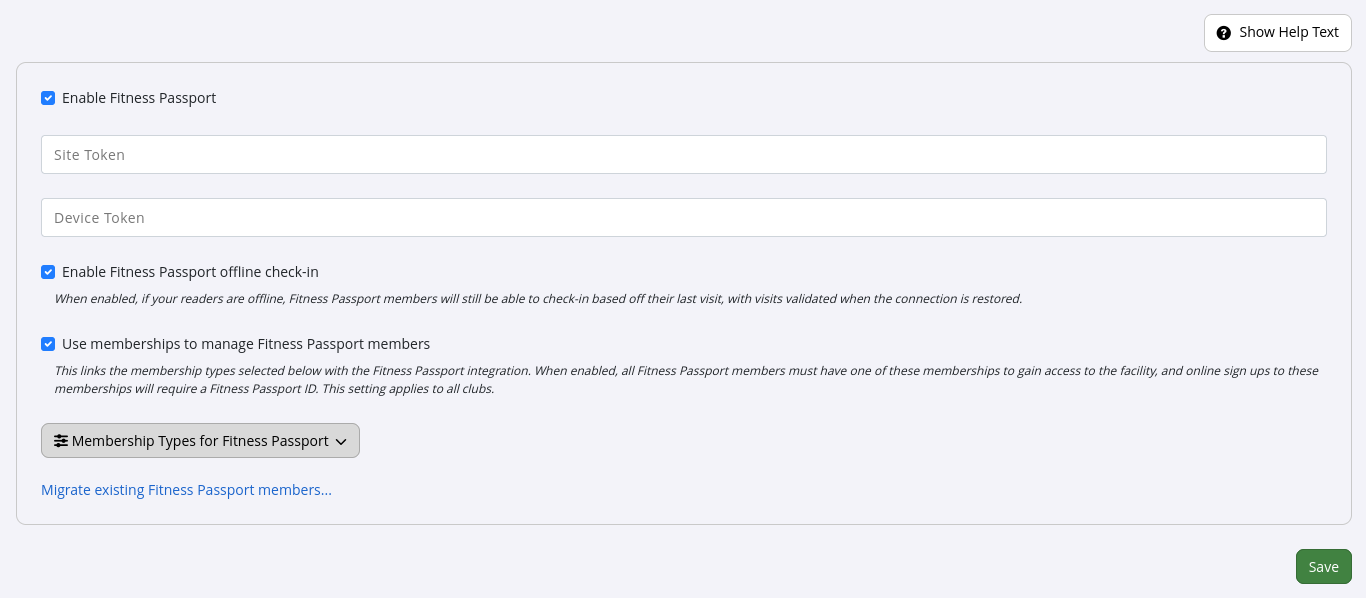Click the checkmark beside Use memberships label

[x=48, y=344]
